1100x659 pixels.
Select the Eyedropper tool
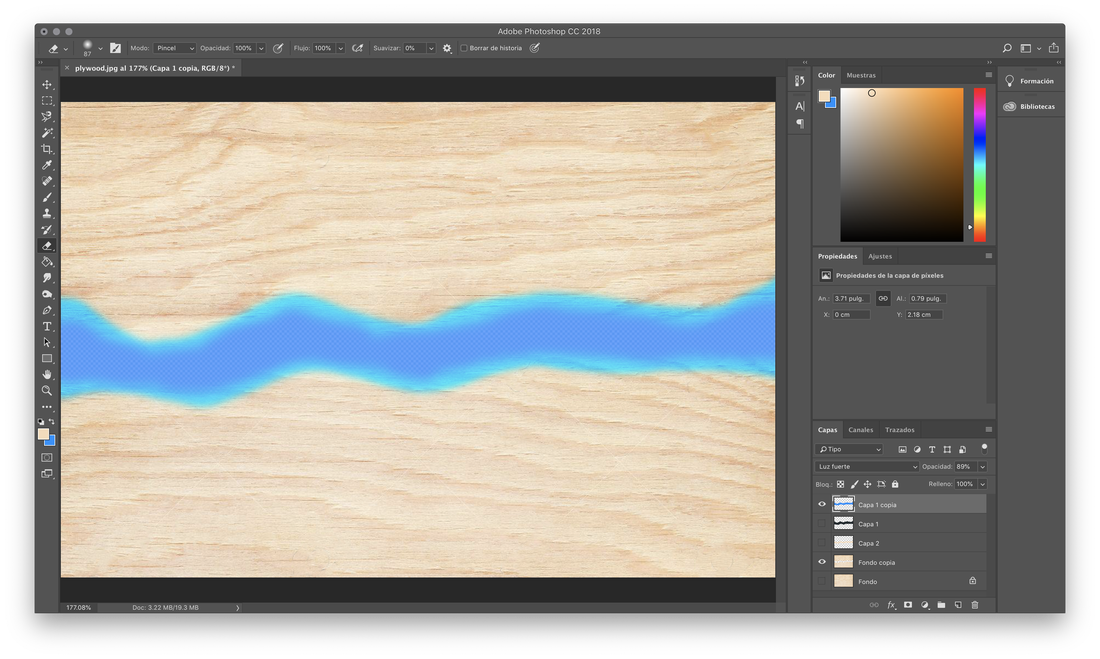point(47,165)
